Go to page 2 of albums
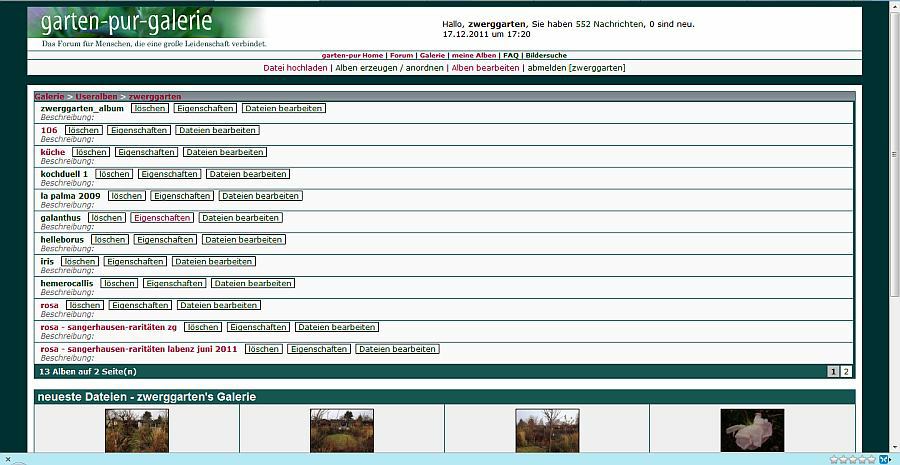Image resolution: width=900 pixels, height=465 pixels. tap(845, 371)
